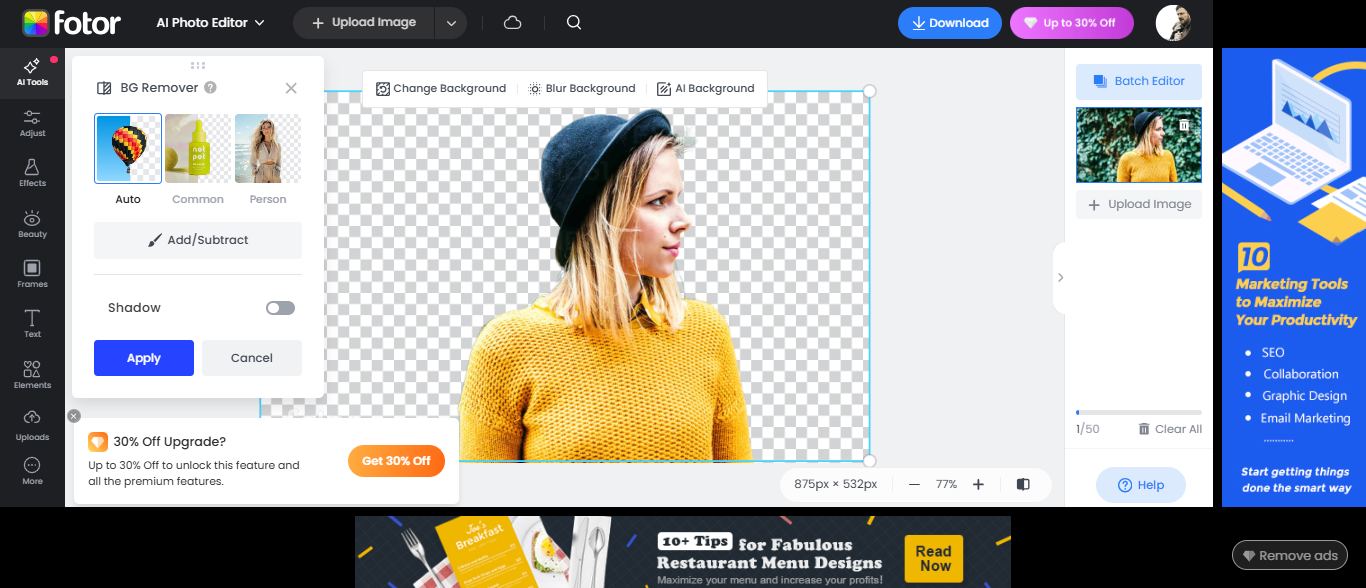Click the 1/50 image counter text

(1087, 429)
